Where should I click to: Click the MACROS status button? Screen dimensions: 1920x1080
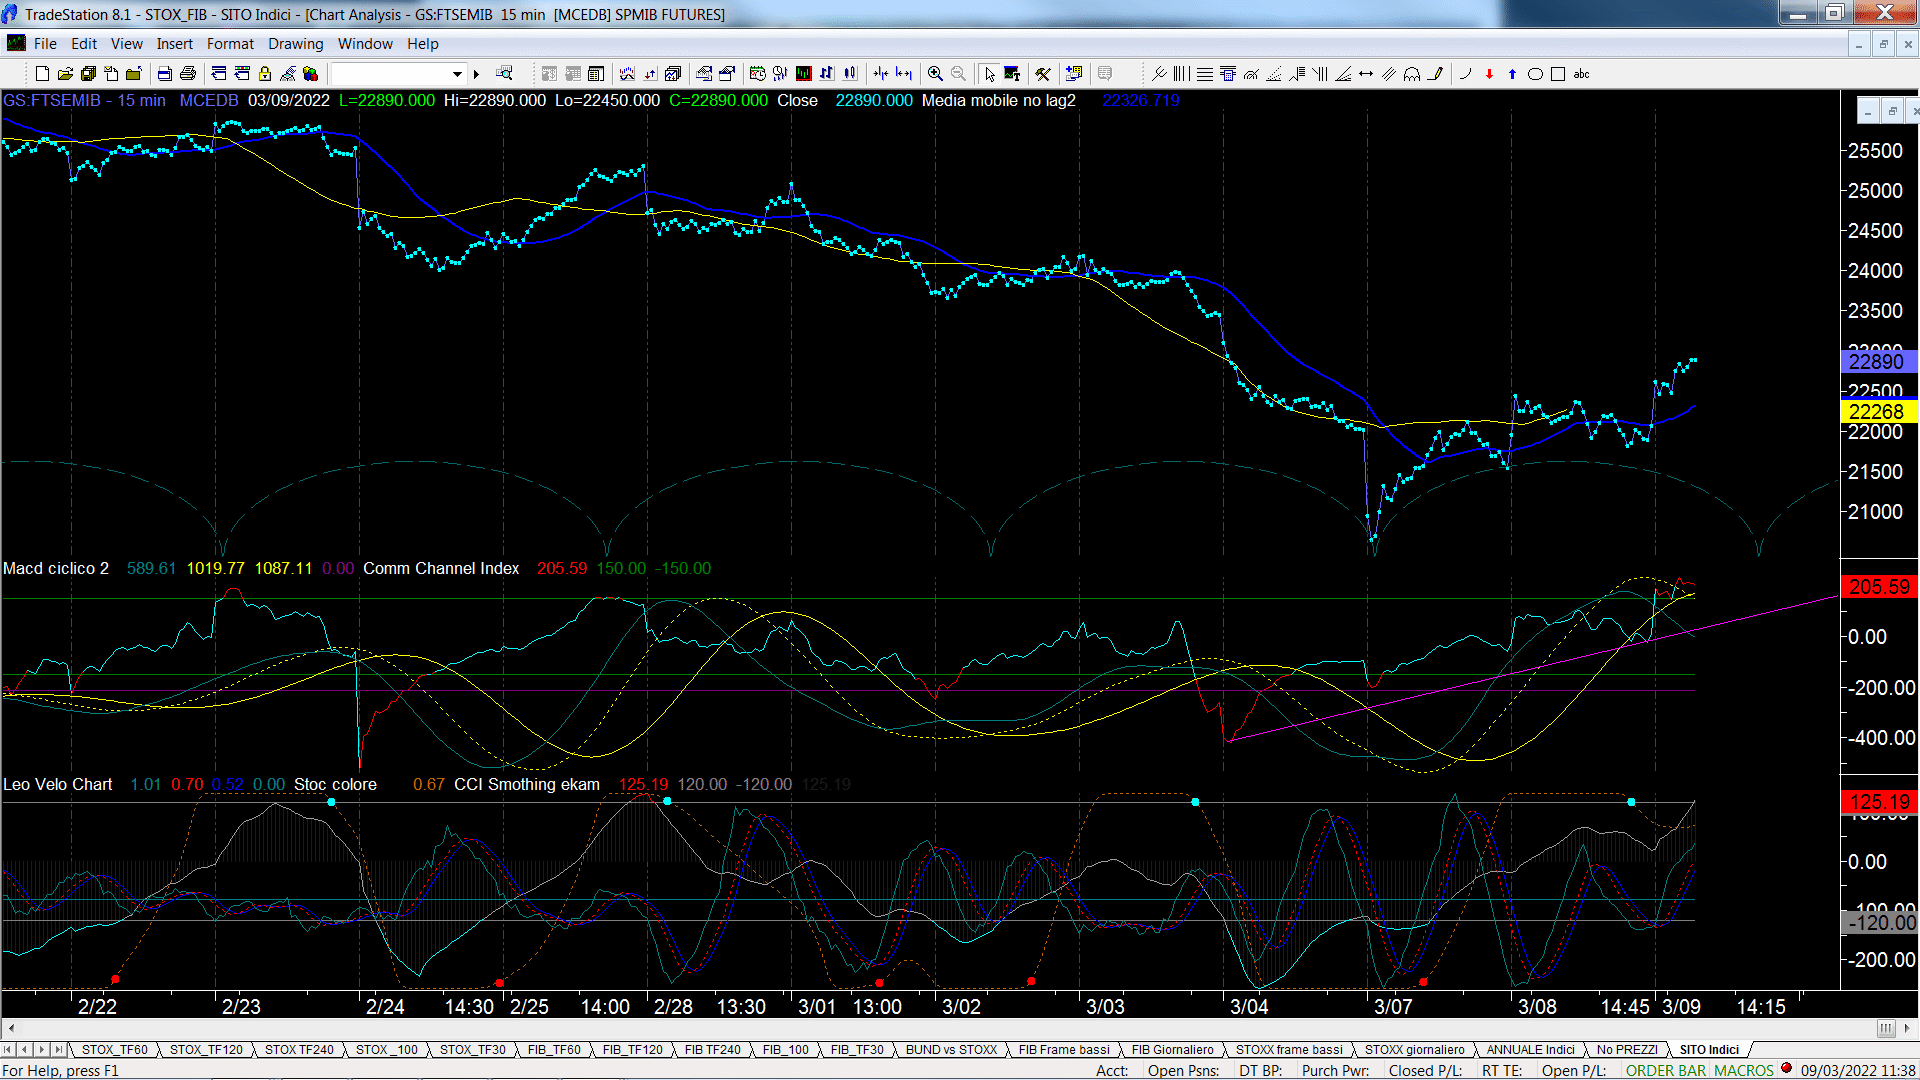(1743, 1070)
